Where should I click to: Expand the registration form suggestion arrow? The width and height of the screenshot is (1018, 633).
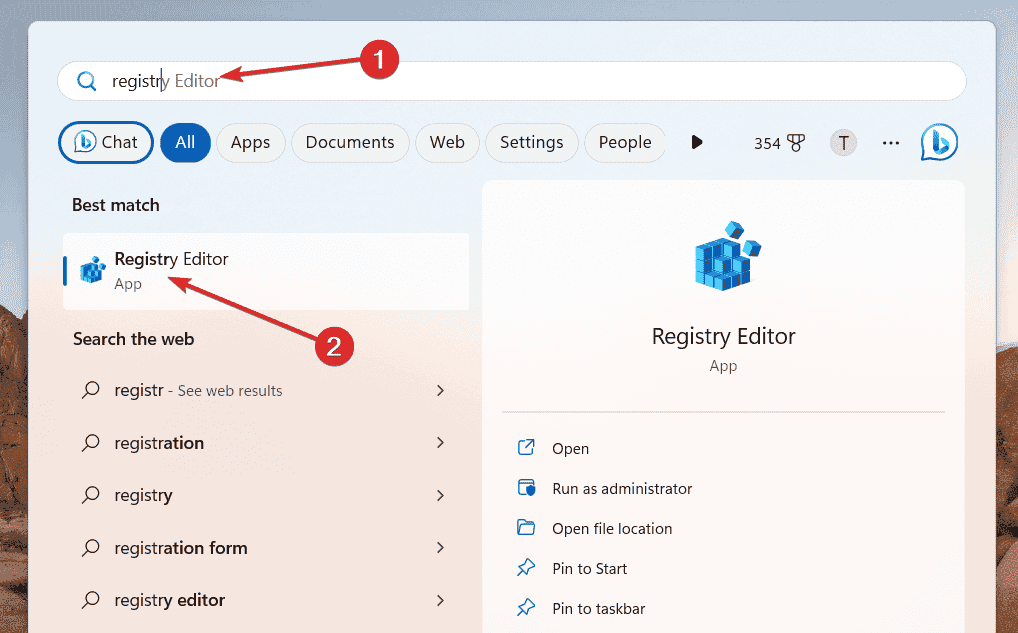pos(440,548)
